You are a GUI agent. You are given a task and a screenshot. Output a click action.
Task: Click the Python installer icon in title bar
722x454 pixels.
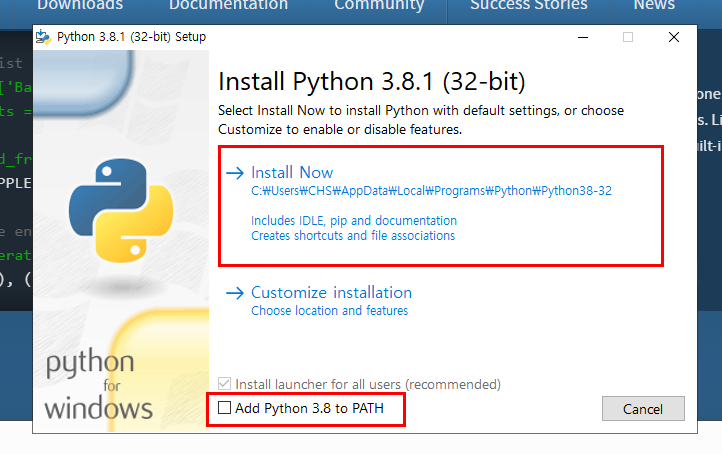[x=43, y=37]
